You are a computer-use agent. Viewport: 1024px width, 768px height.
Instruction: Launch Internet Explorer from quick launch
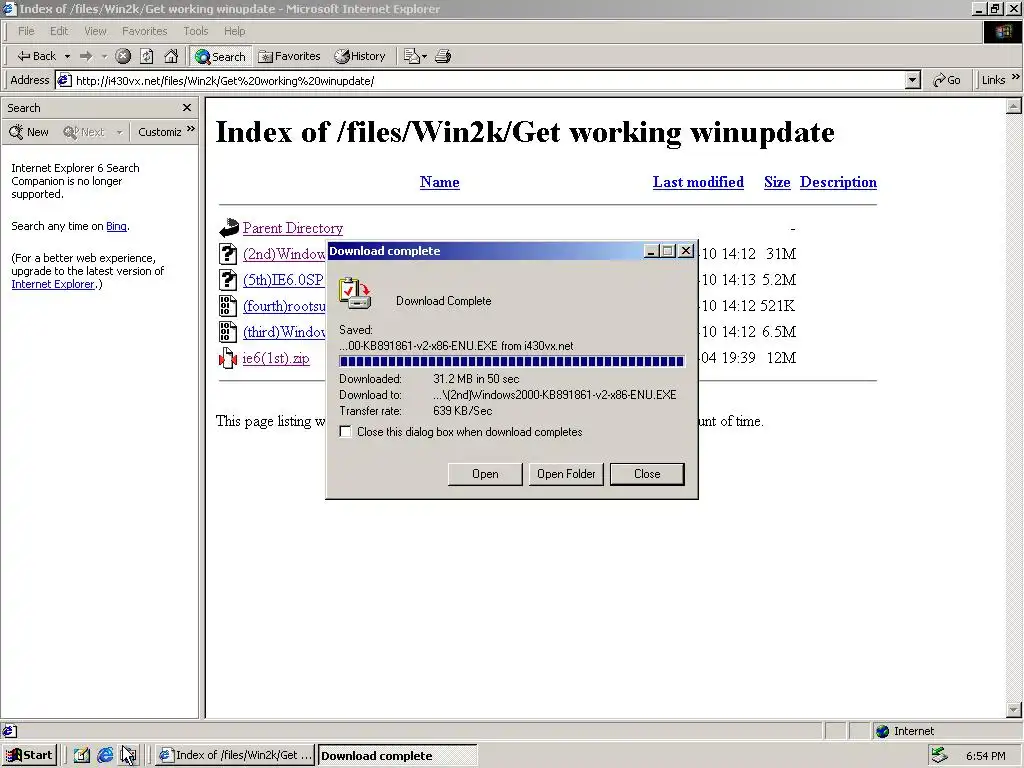pyautogui.click(x=104, y=756)
